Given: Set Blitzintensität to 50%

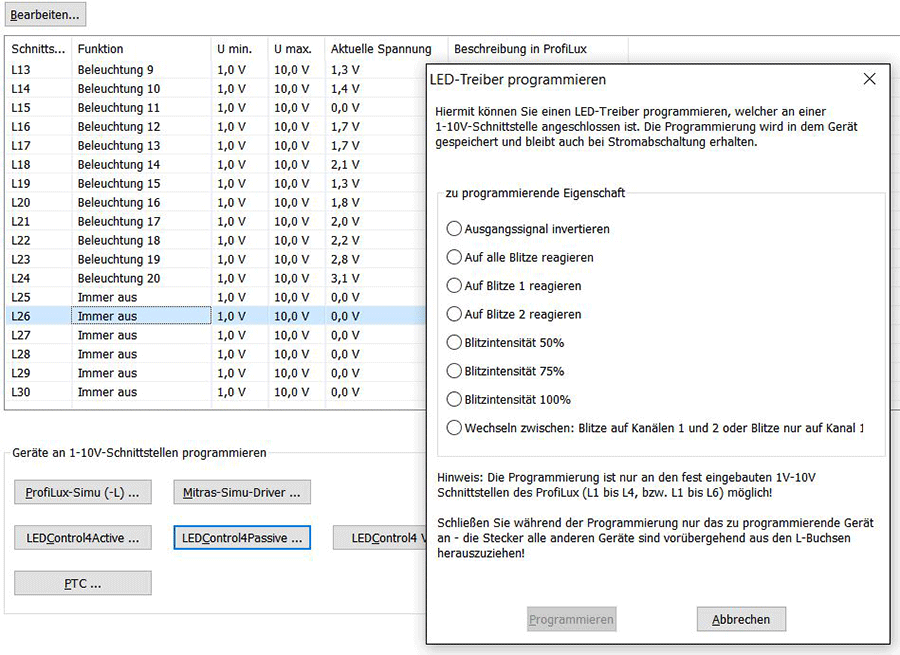Looking at the screenshot, I should point(455,342).
